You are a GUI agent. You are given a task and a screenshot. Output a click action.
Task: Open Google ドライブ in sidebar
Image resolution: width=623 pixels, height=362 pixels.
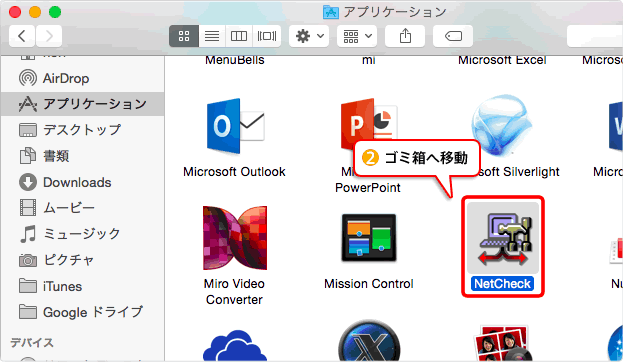coord(83,312)
